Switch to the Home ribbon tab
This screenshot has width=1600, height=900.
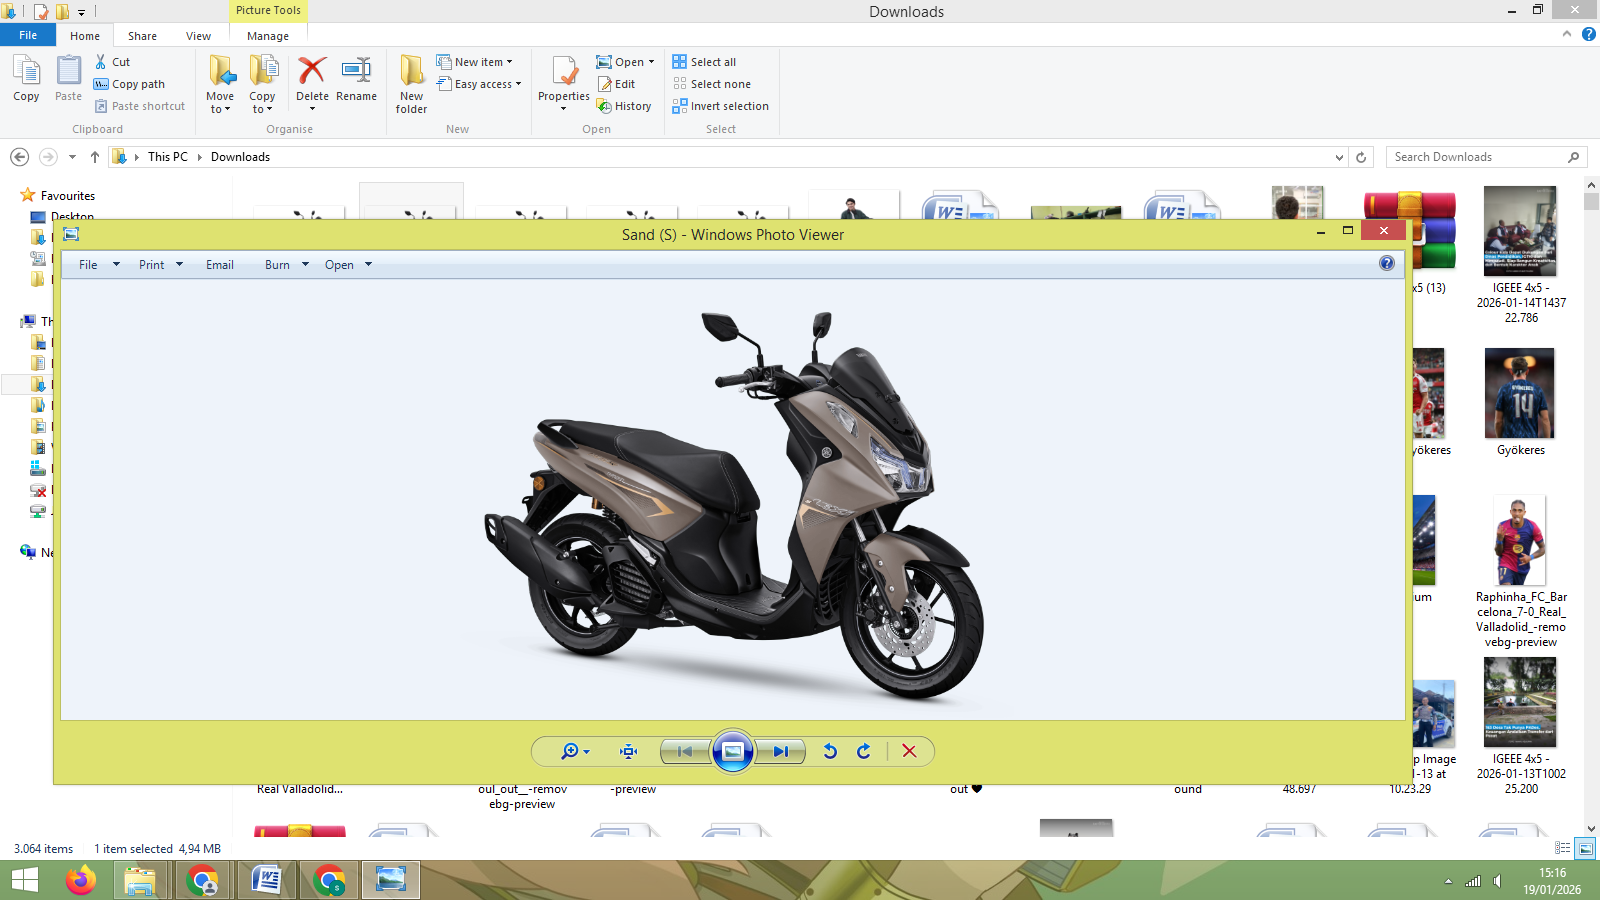coord(85,36)
